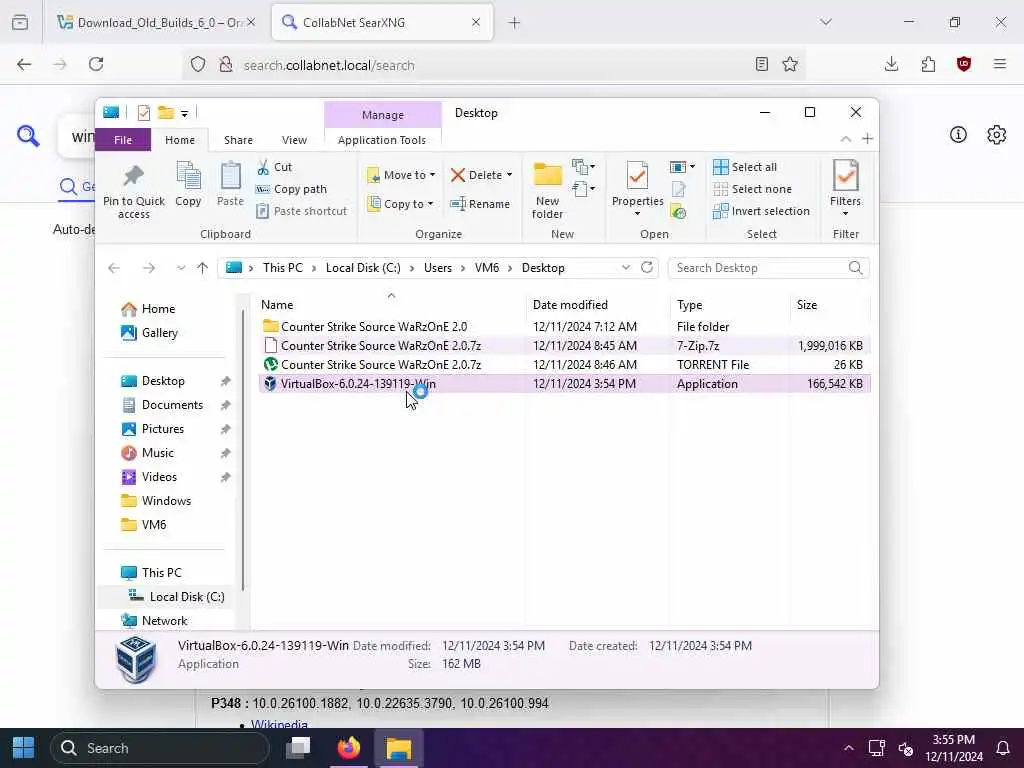Screen dimensions: 1024x768
Task: Click the Properties icon
Action: [637, 176]
